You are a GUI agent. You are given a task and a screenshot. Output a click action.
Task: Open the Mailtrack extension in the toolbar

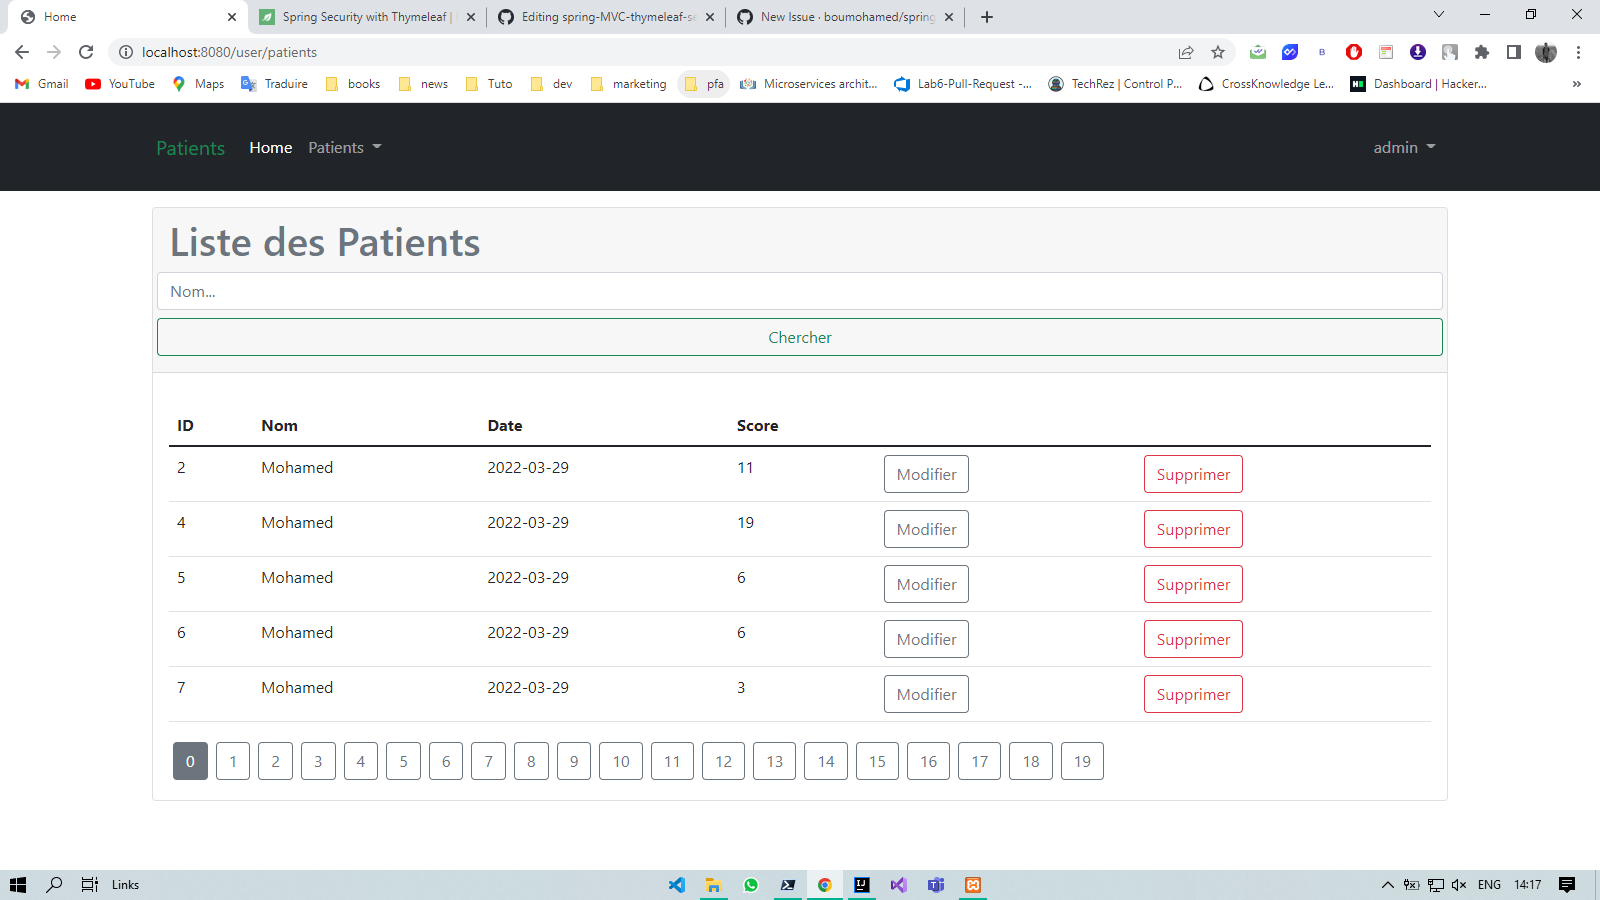1258,52
